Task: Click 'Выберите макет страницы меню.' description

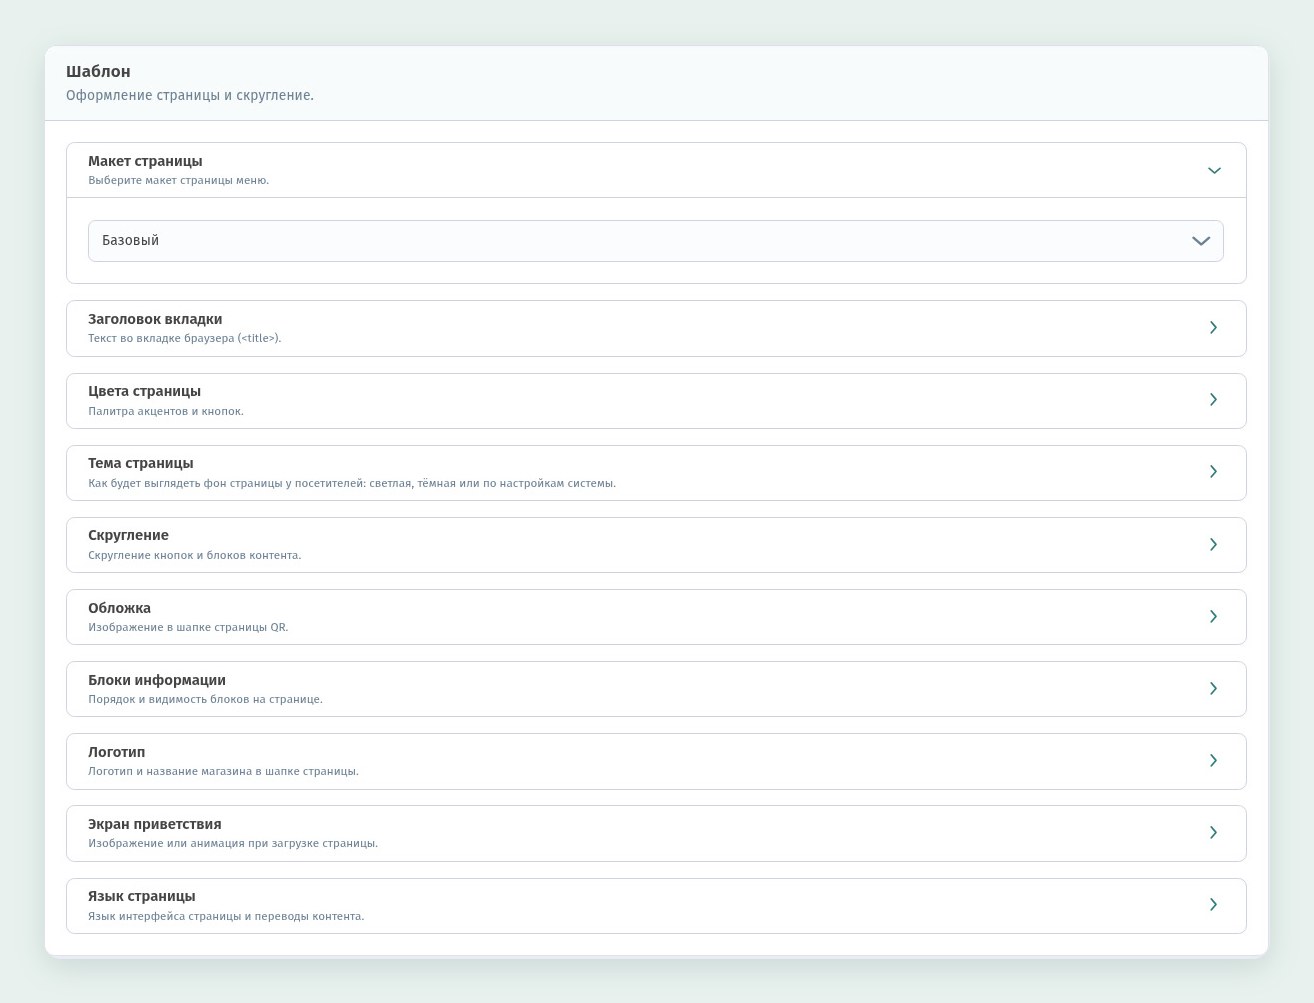Action: pyautogui.click(x=178, y=181)
